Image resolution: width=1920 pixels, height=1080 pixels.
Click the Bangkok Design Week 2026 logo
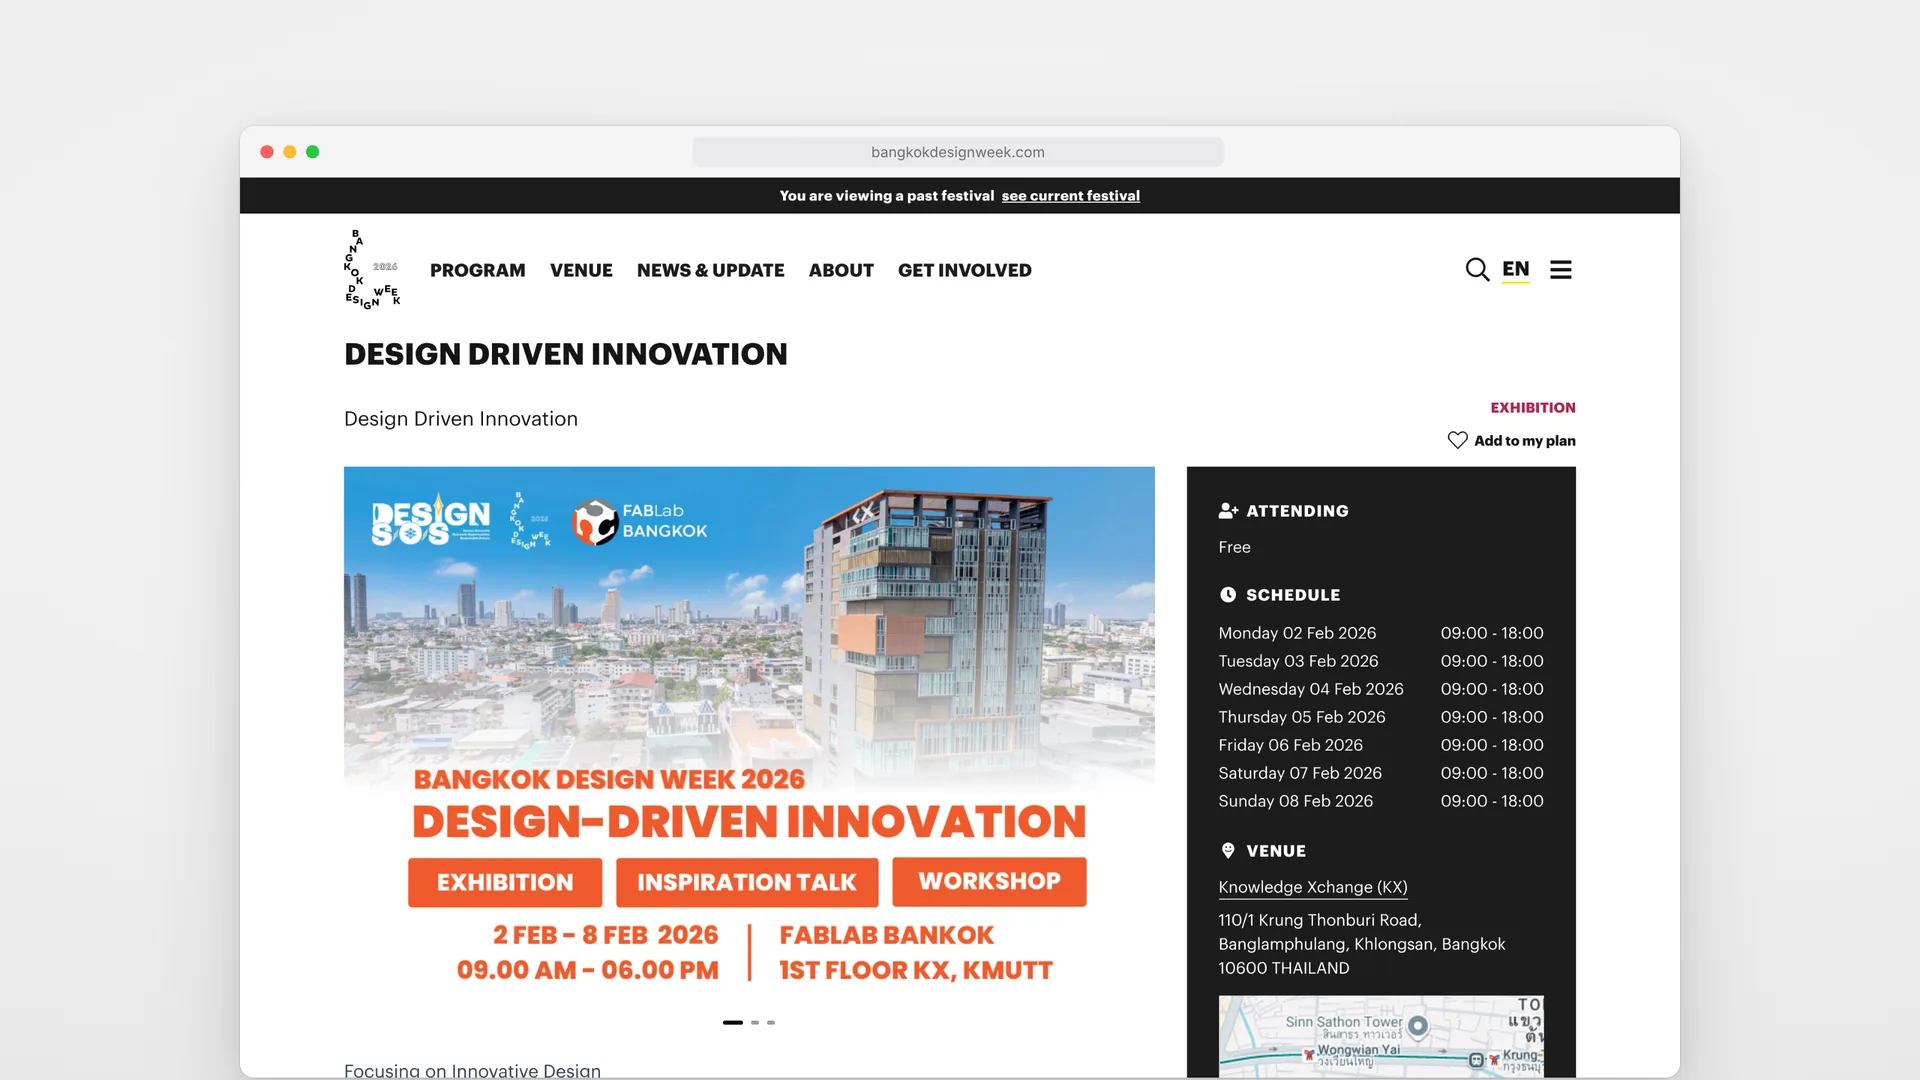[x=372, y=270]
